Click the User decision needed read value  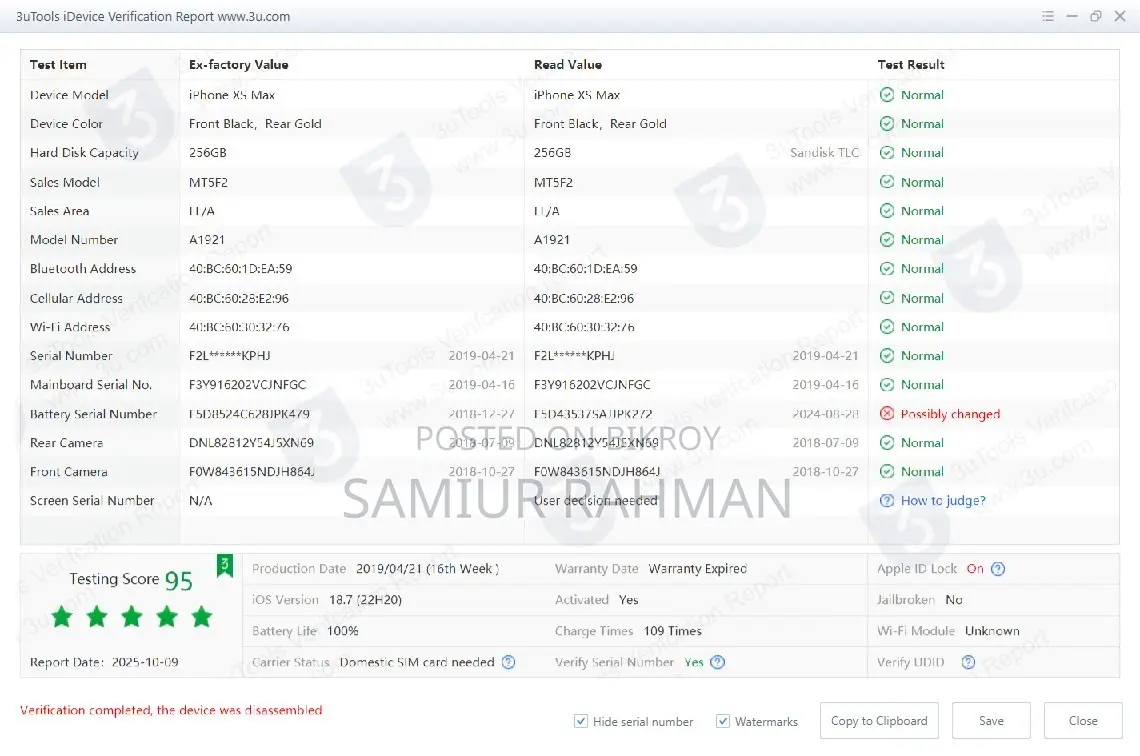(595, 501)
